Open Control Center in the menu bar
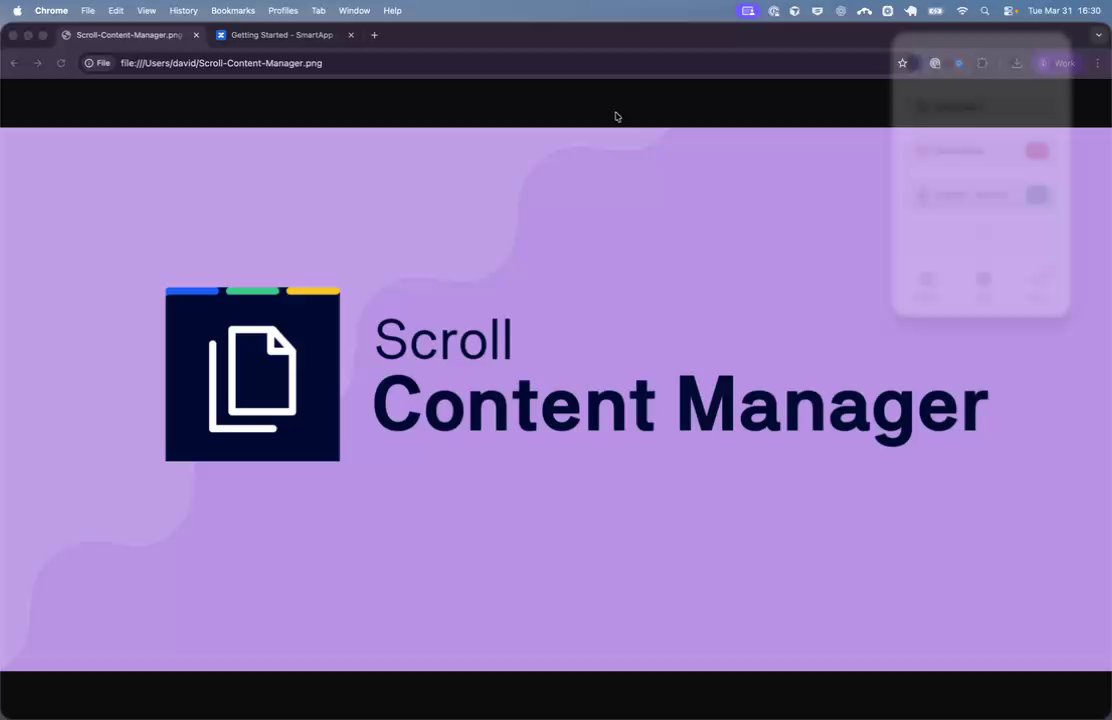This screenshot has width=1112, height=720. tap(1010, 11)
